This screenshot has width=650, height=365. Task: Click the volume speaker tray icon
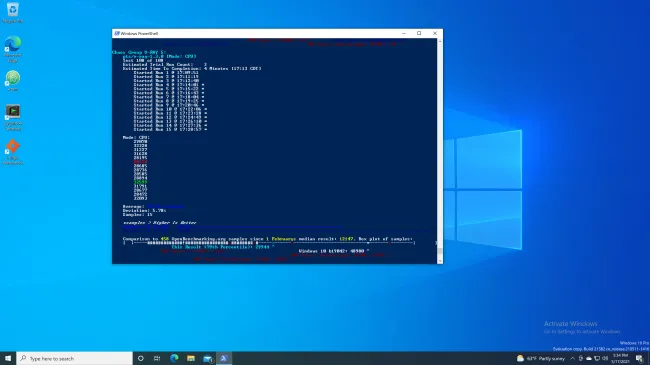pyautogui.click(x=605, y=358)
